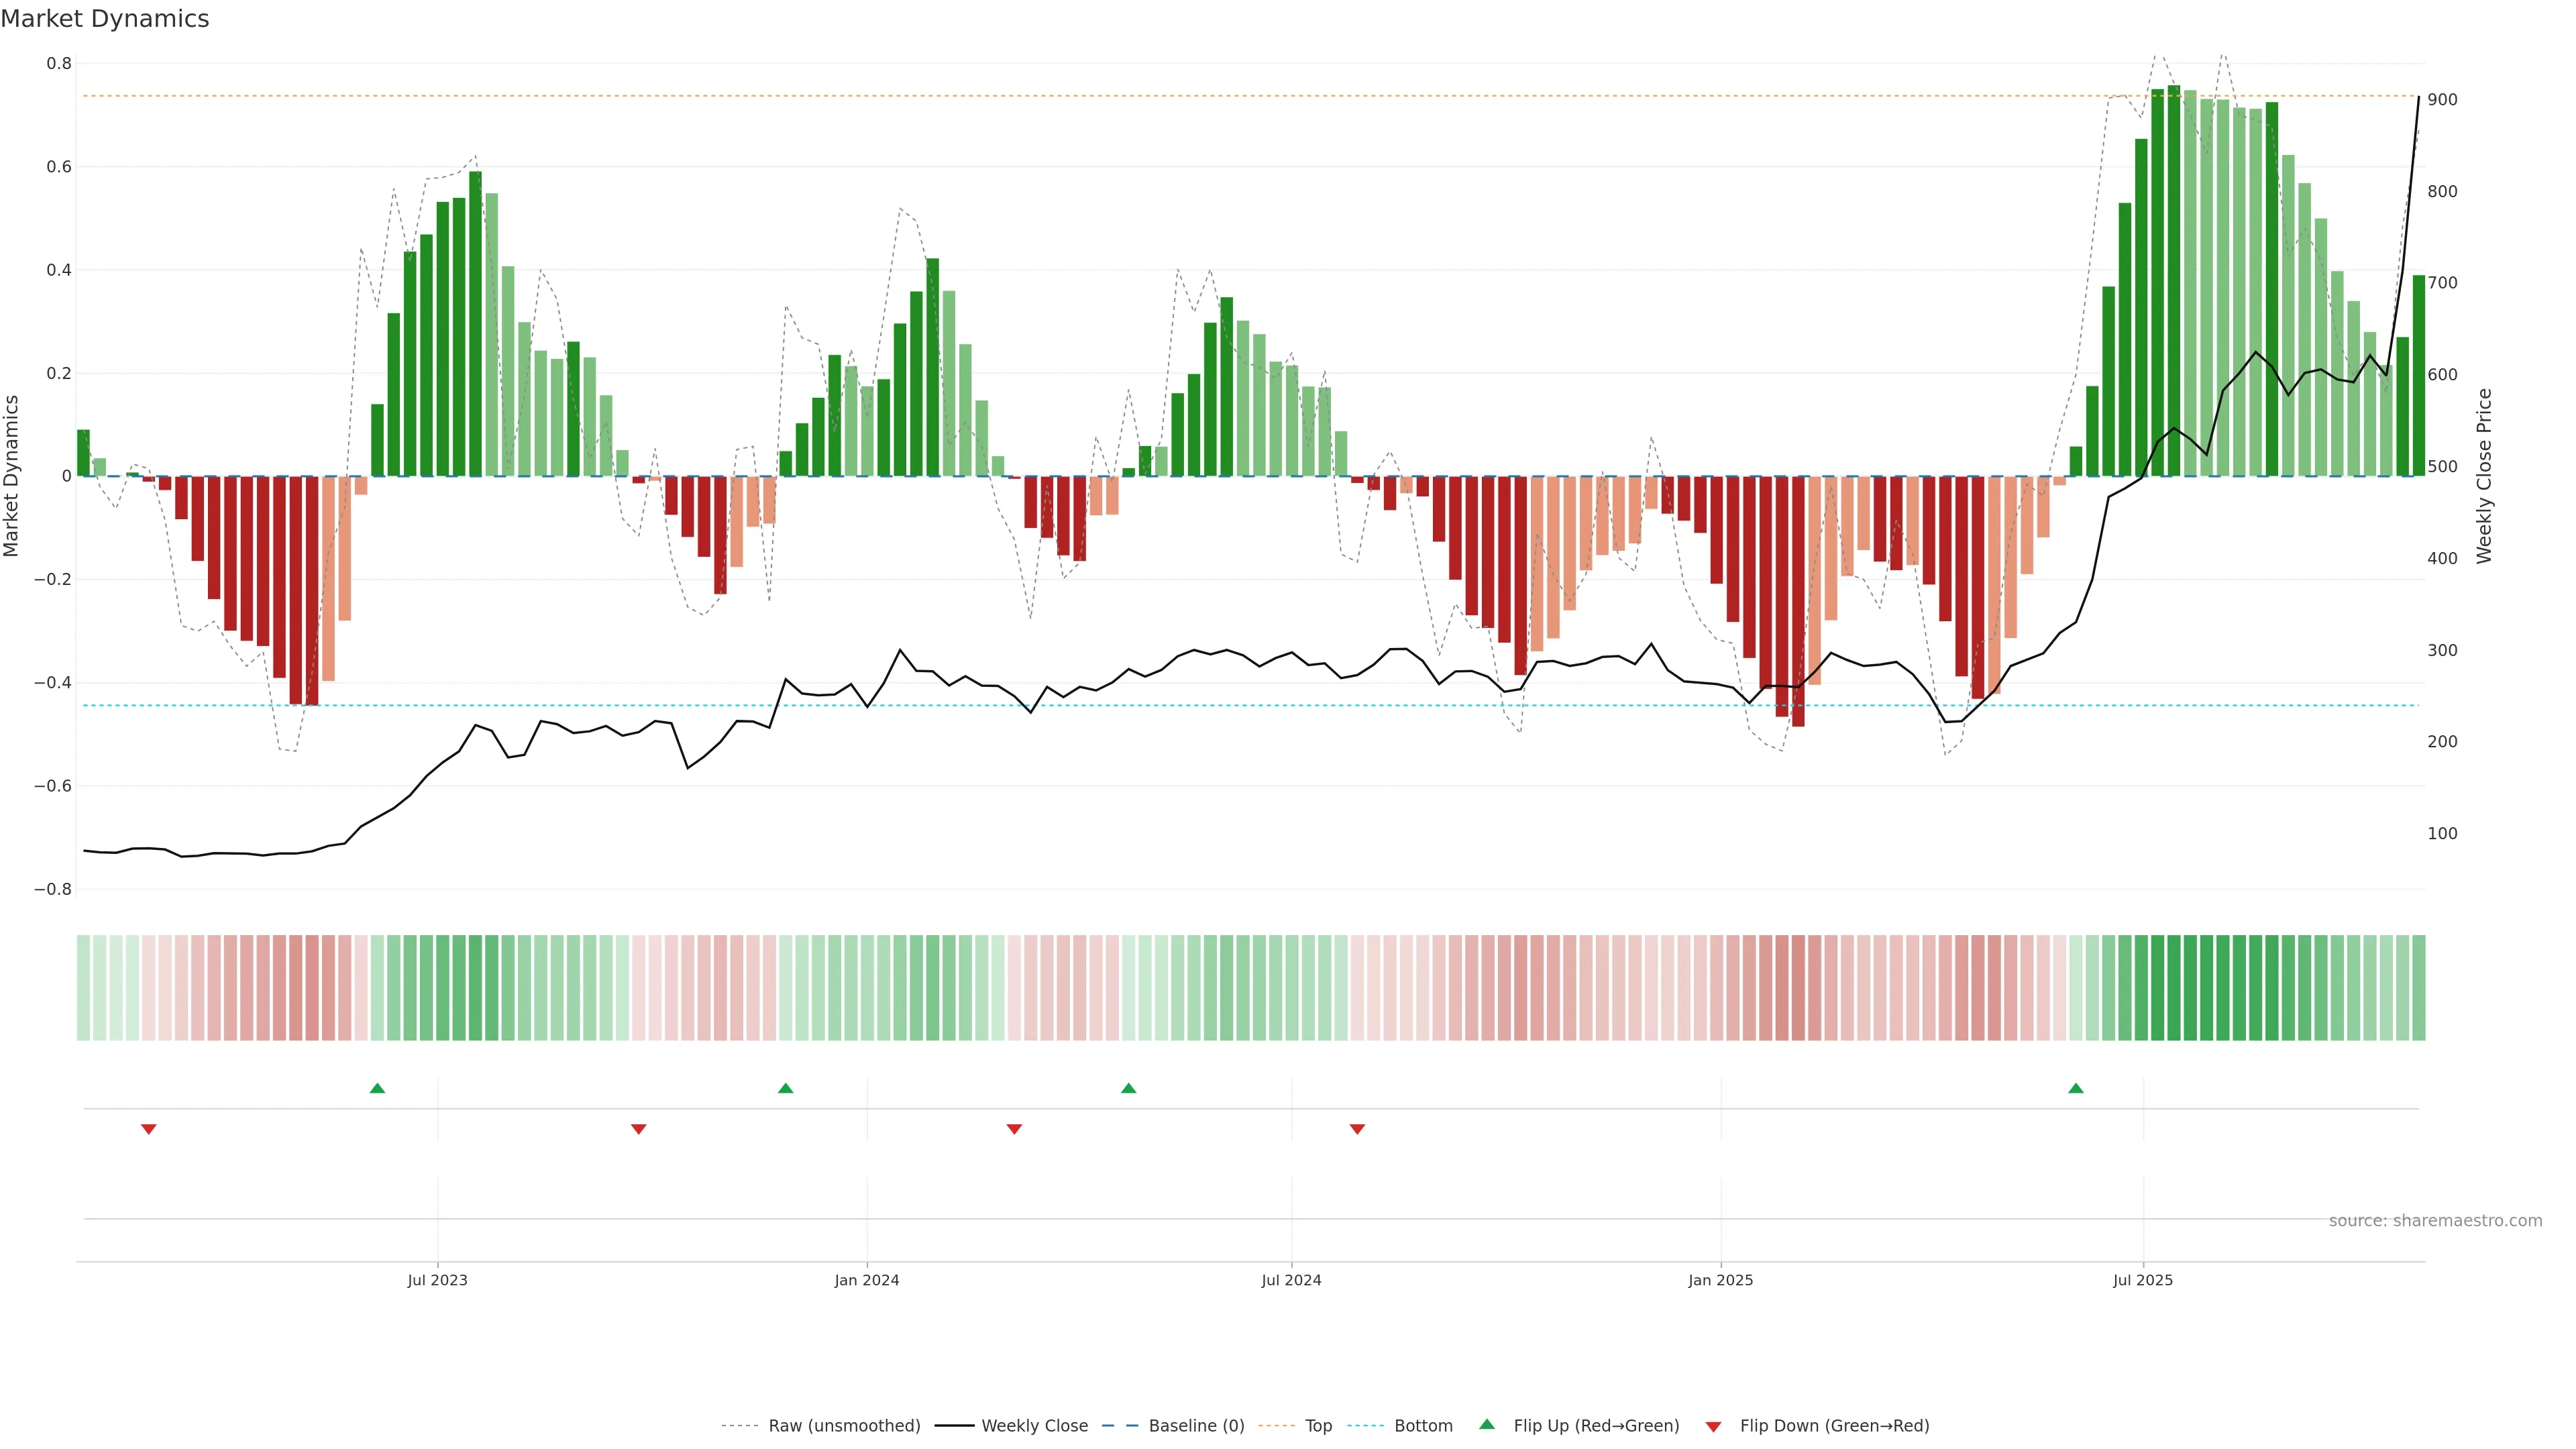Viewport: 2576px width, 1449px height.
Task: Click the Market Dynamics chart title
Action: tap(105, 19)
